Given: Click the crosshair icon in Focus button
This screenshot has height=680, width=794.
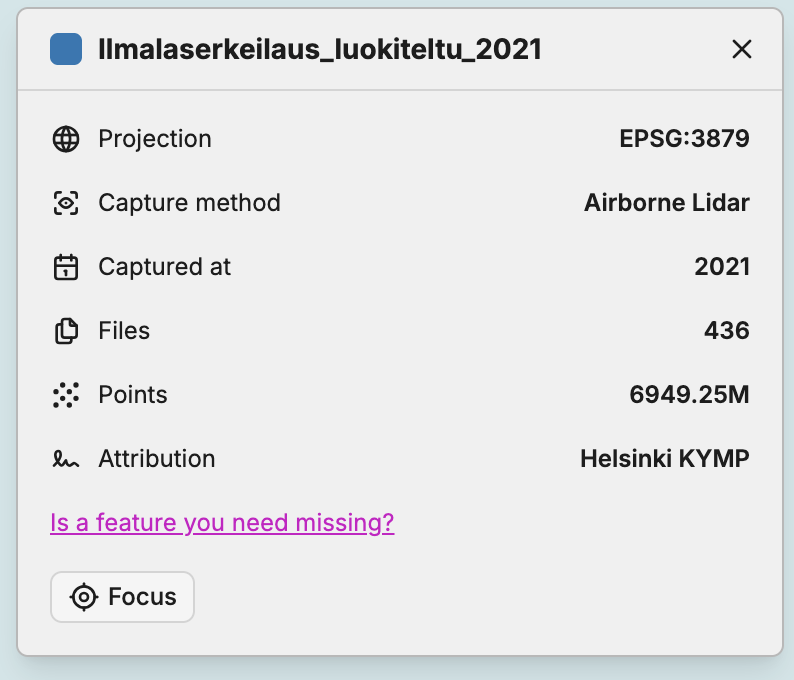Looking at the screenshot, I should [x=84, y=597].
